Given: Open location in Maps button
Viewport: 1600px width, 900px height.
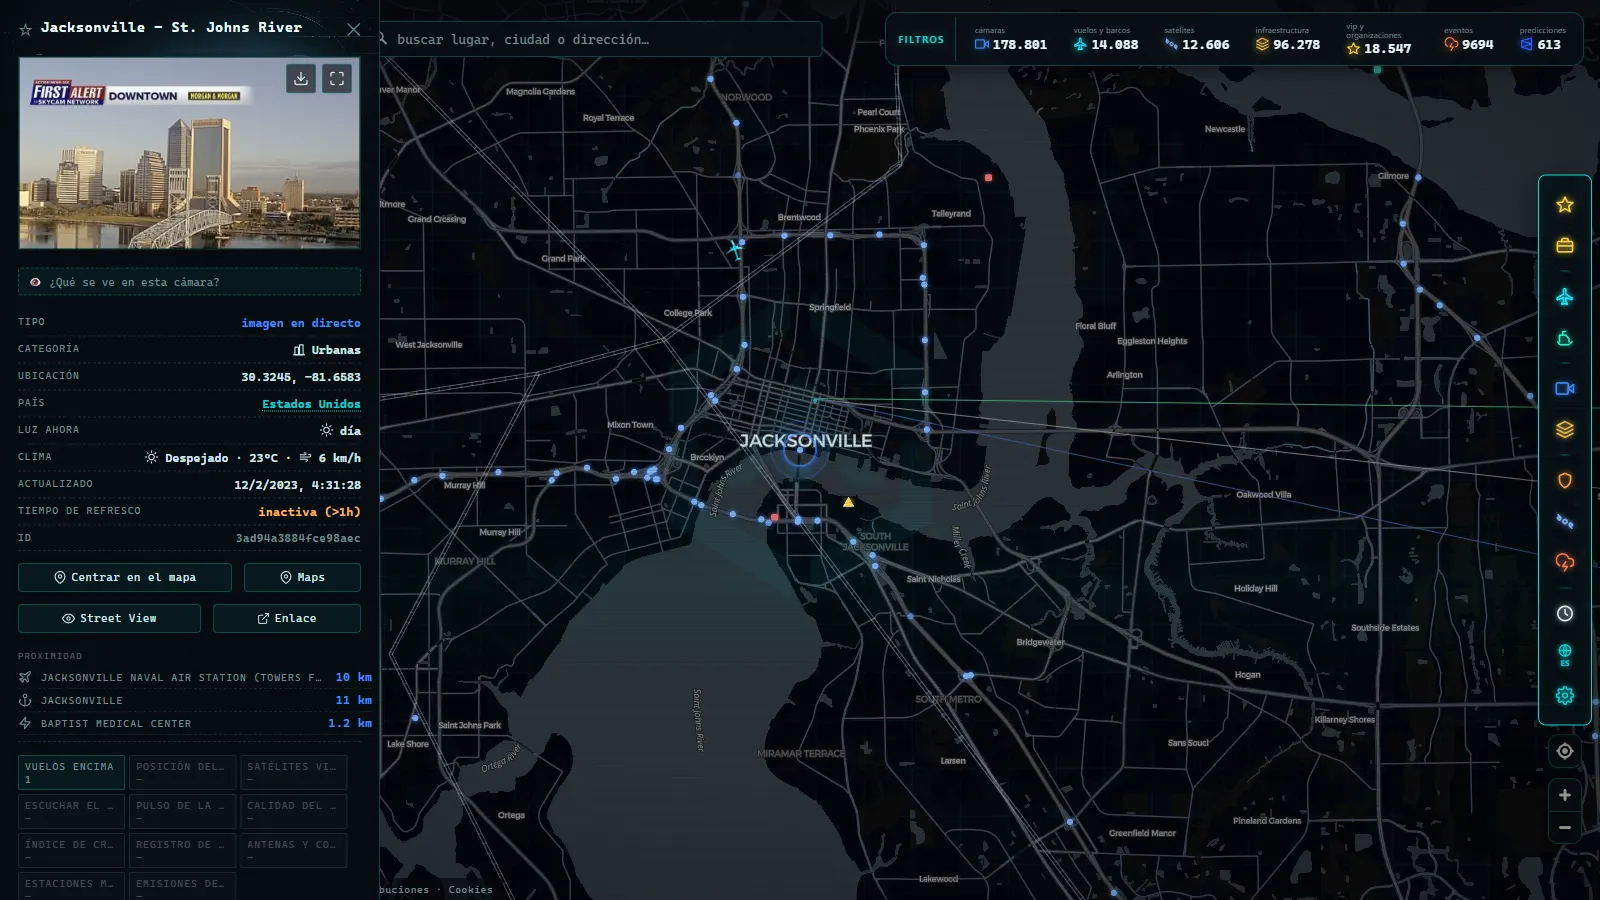Looking at the screenshot, I should (x=302, y=577).
